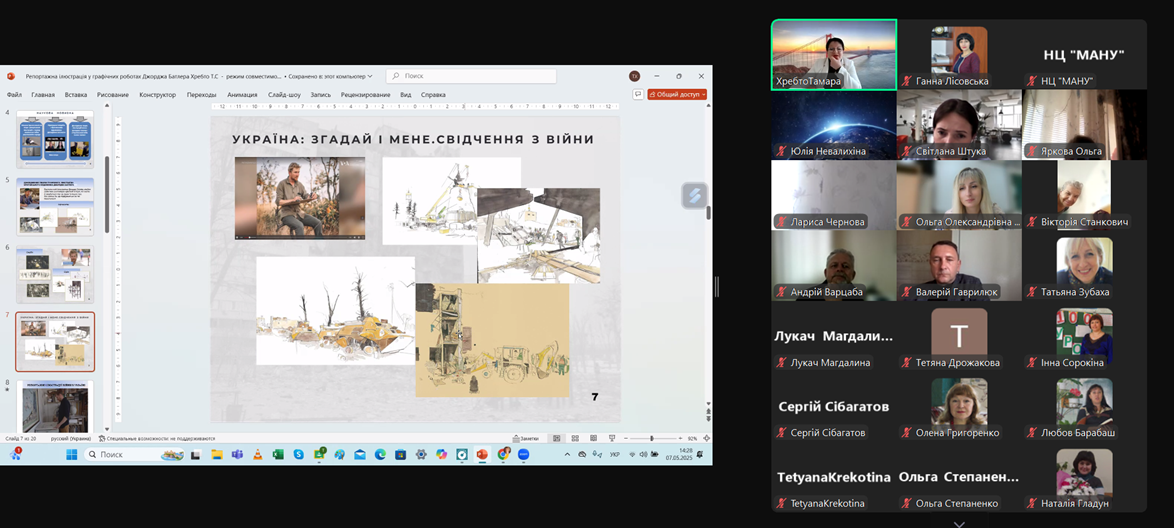Image resolution: width=1174 pixels, height=528 pixels.
Task: Show next participants page chevron
Action: 959,523
